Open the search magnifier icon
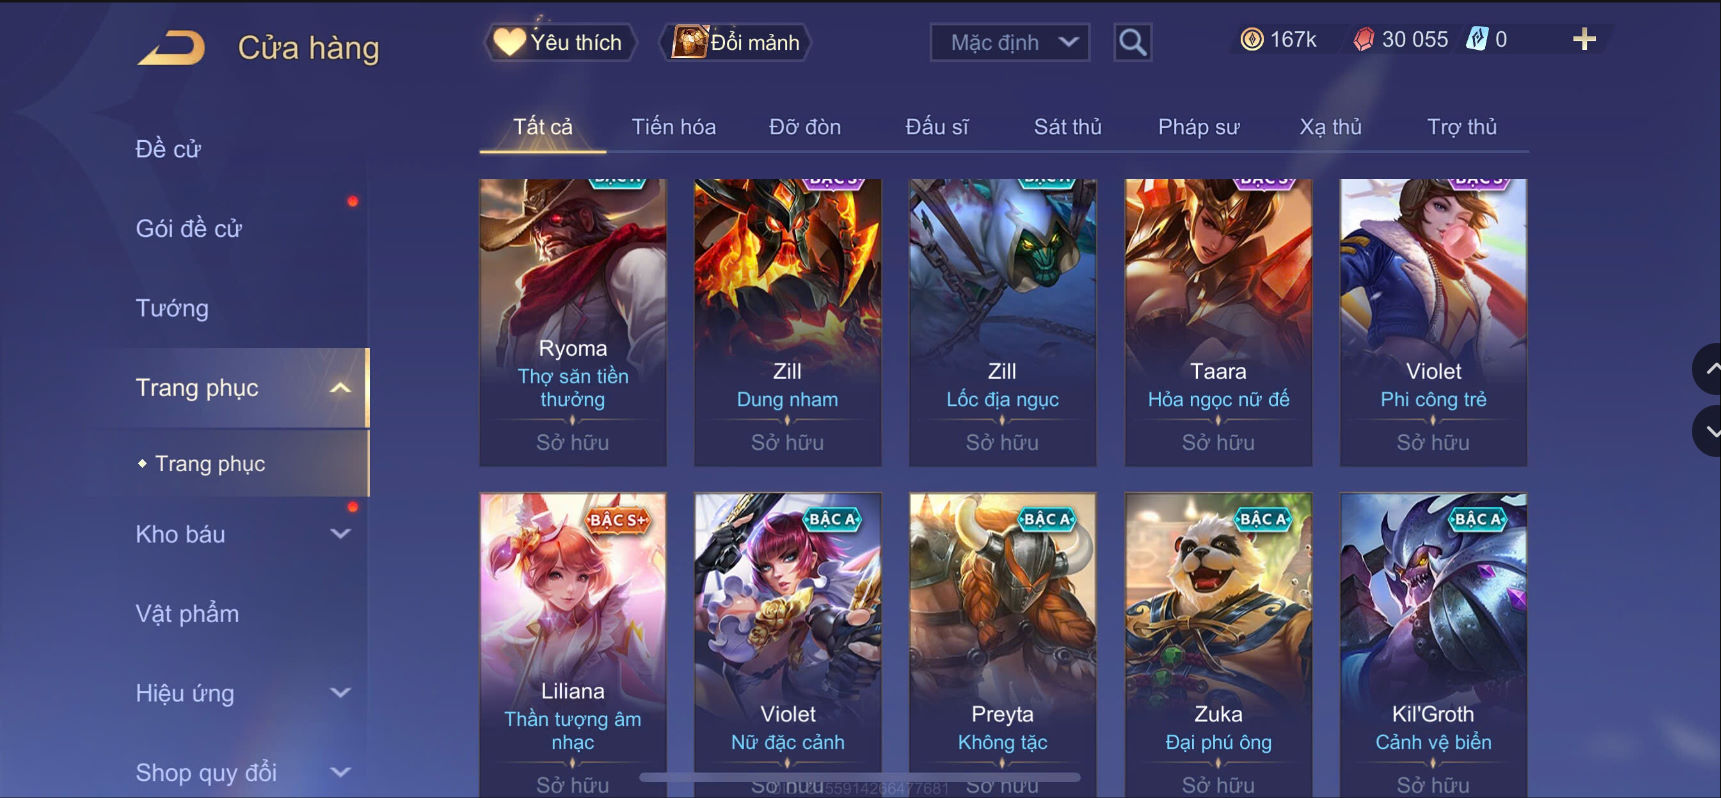This screenshot has width=1721, height=798. [1132, 42]
